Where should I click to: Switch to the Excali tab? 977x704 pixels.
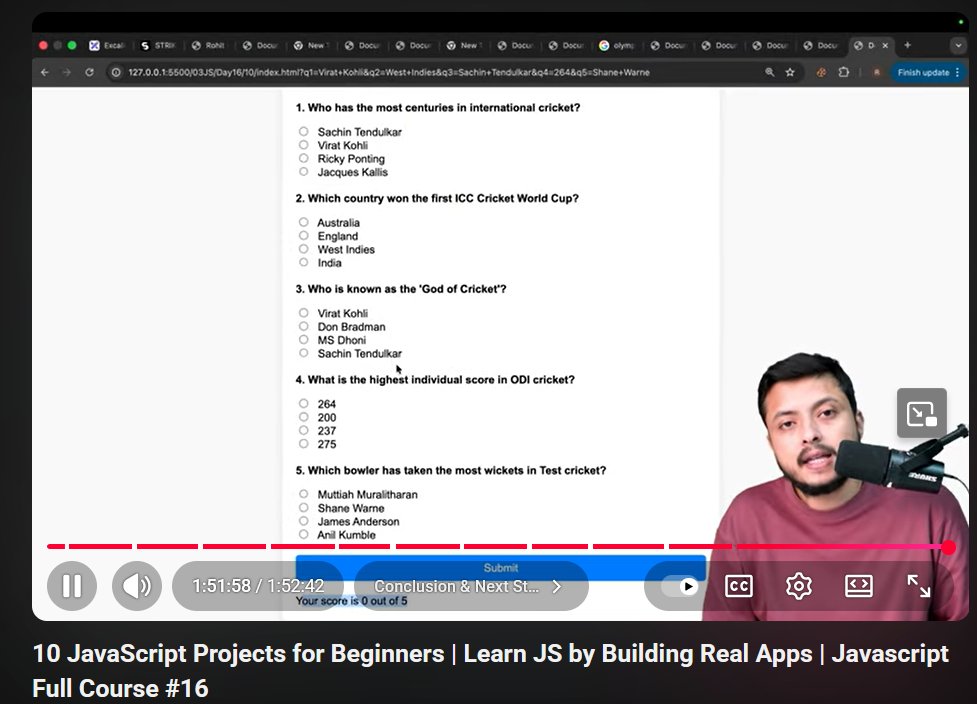click(x=107, y=45)
